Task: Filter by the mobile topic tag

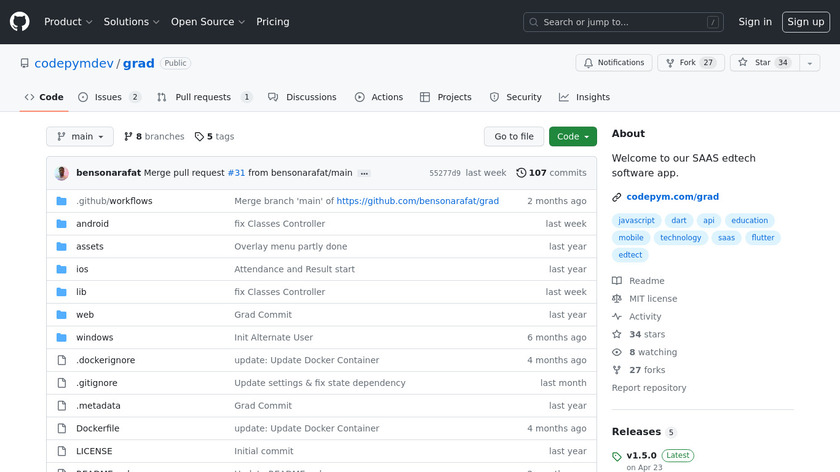Action: pyautogui.click(x=631, y=237)
